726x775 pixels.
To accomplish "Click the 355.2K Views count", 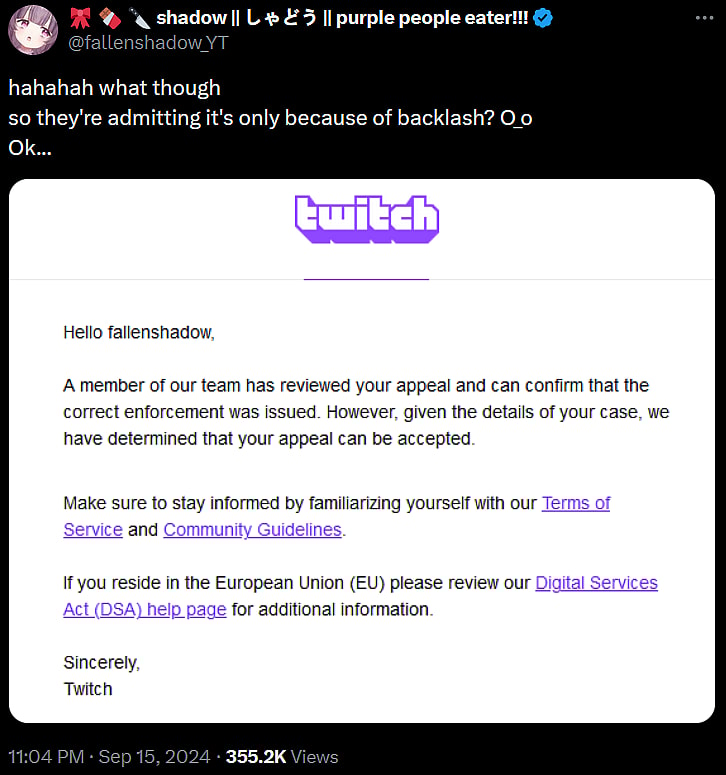I will [282, 757].
